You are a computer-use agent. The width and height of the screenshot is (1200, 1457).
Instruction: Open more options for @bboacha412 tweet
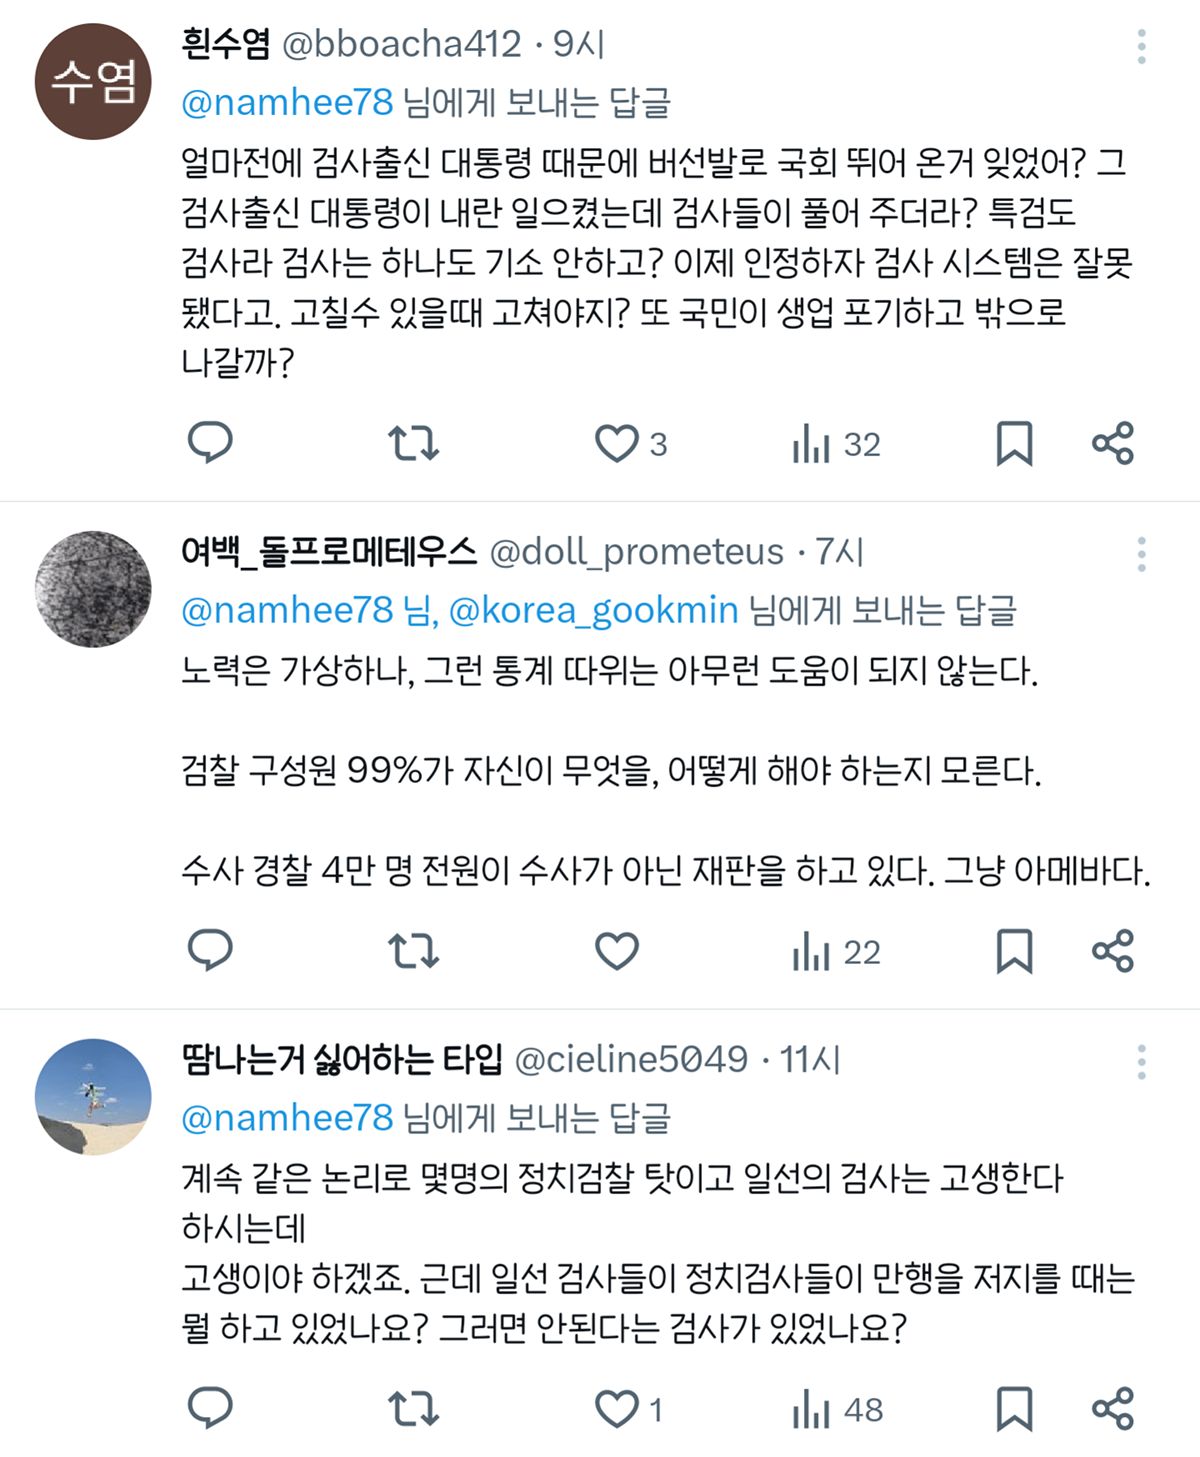point(1141,46)
